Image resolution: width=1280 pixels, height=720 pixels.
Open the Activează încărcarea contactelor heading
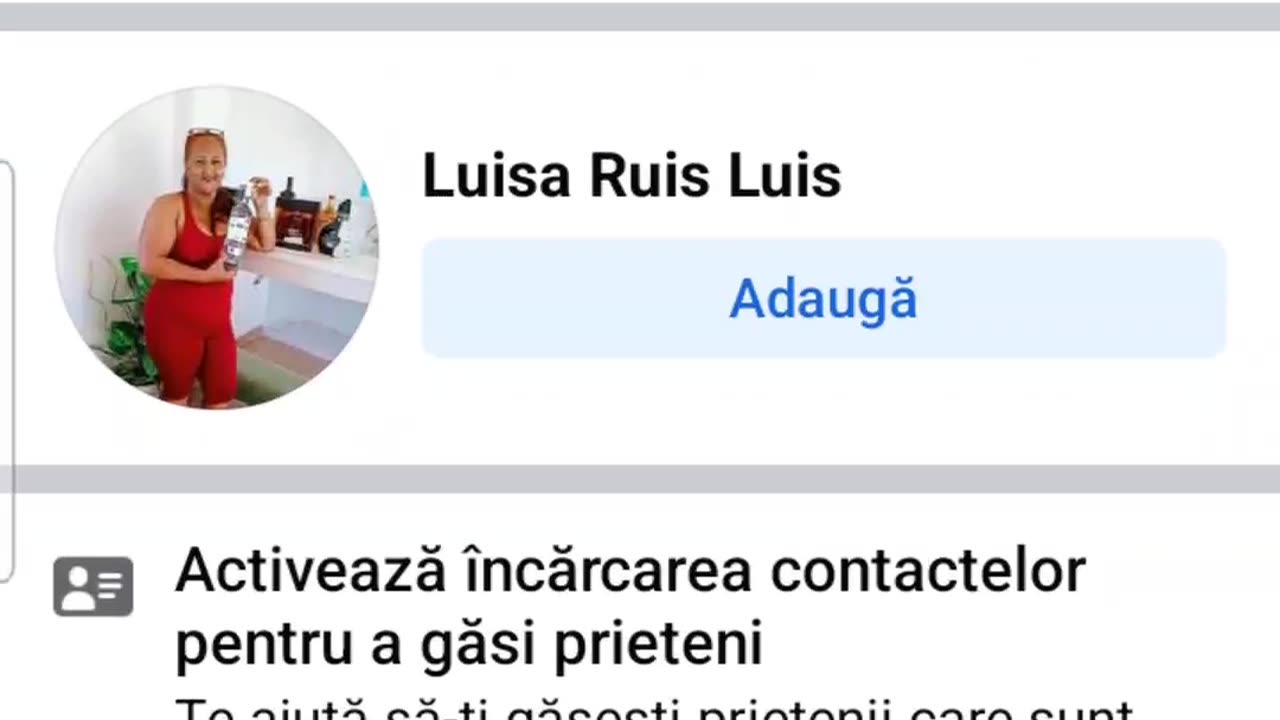[x=630, y=571]
